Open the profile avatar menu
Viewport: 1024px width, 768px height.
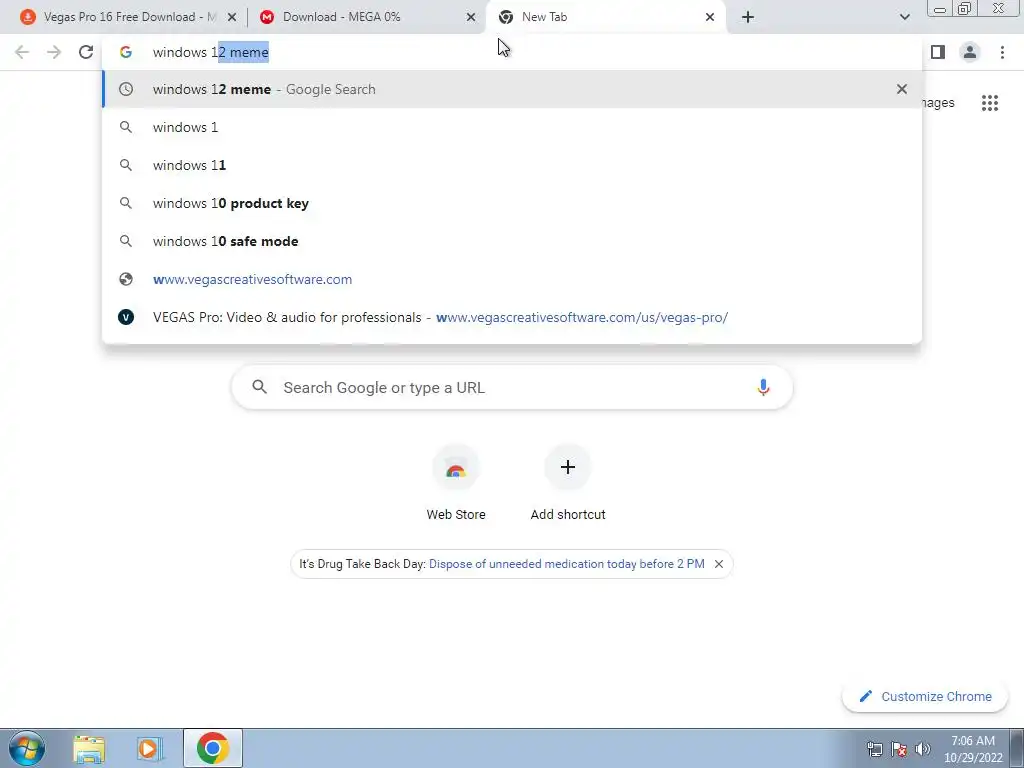tap(970, 52)
